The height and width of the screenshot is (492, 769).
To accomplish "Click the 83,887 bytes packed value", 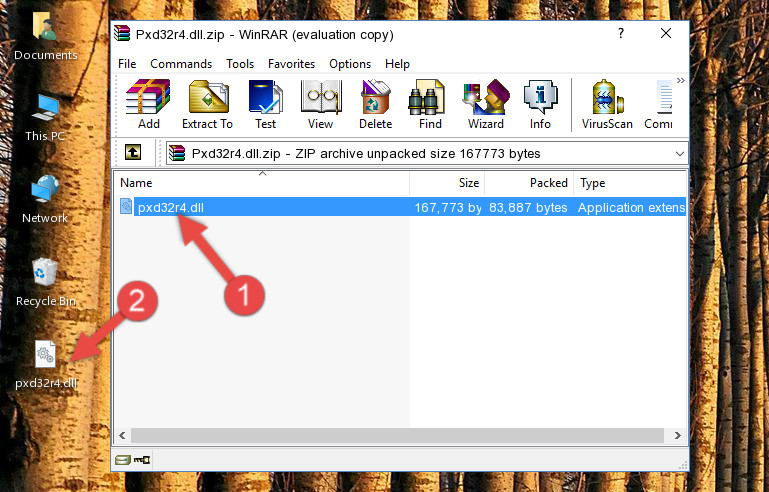I will point(528,208).
